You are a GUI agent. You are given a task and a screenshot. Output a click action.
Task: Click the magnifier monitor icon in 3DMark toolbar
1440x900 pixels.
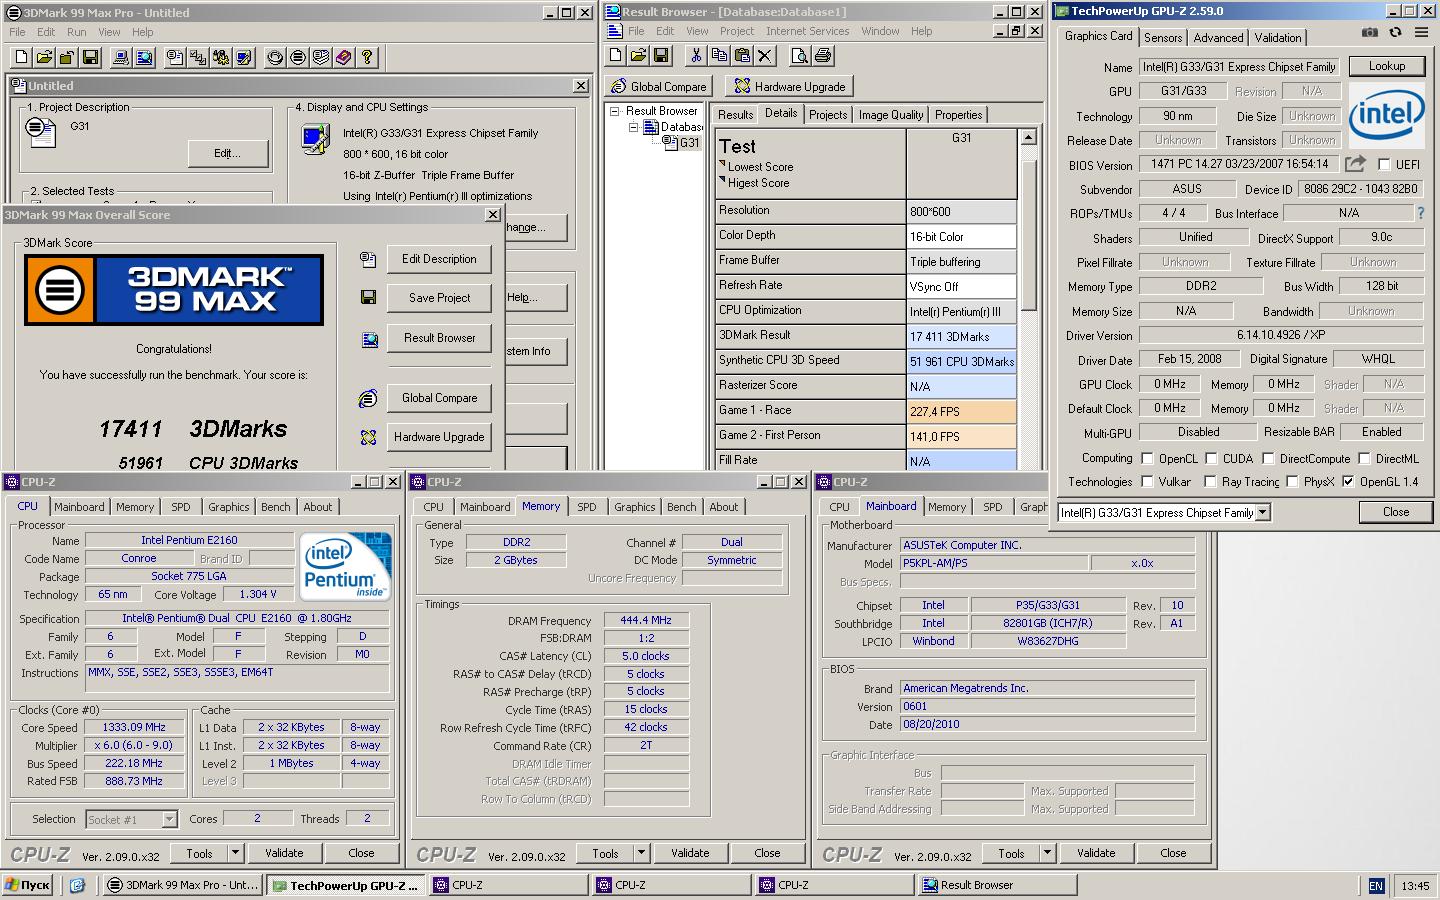[144, 57]
